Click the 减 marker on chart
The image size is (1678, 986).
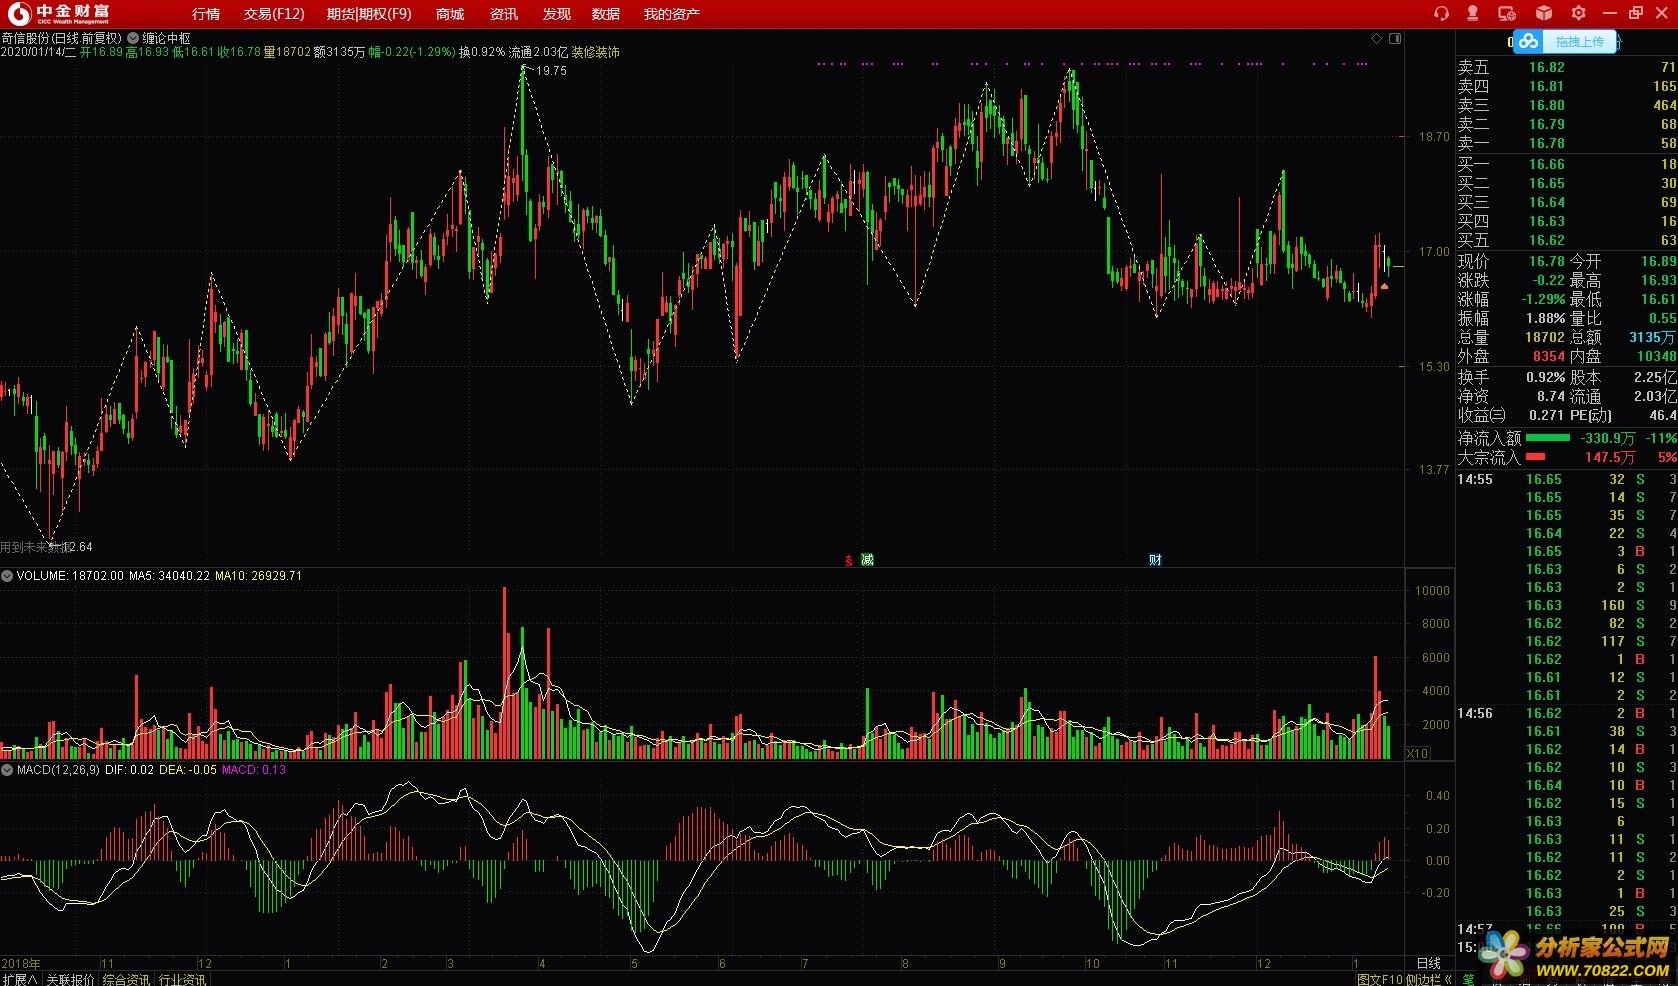(867, 559)
